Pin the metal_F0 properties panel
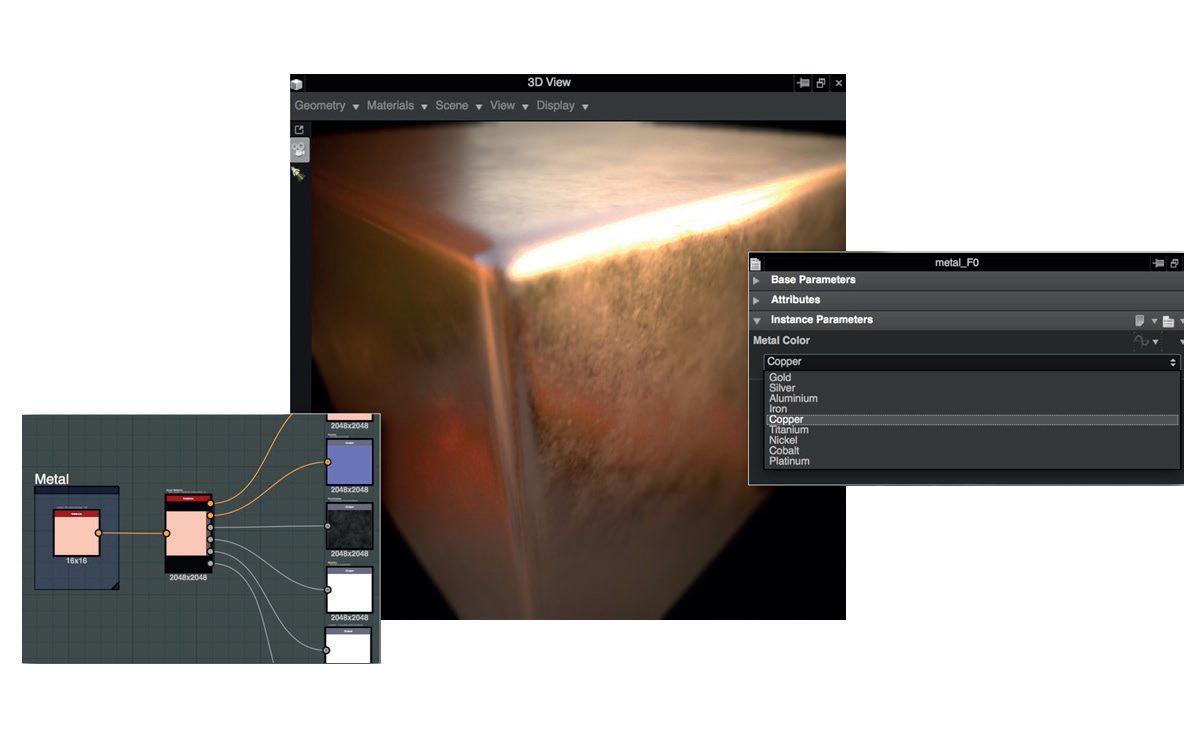The height and width of the screenshot is (750, 1200). (x=1158, y=263)
